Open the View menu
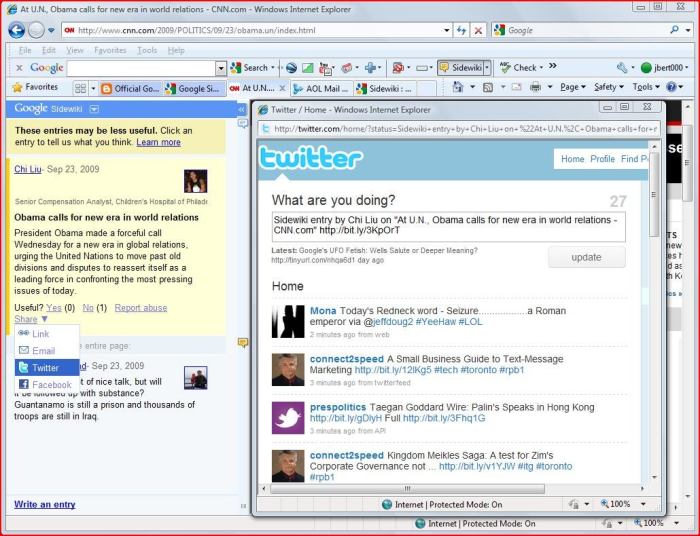Viewport: 700px width, 536px height. point(75,50)
